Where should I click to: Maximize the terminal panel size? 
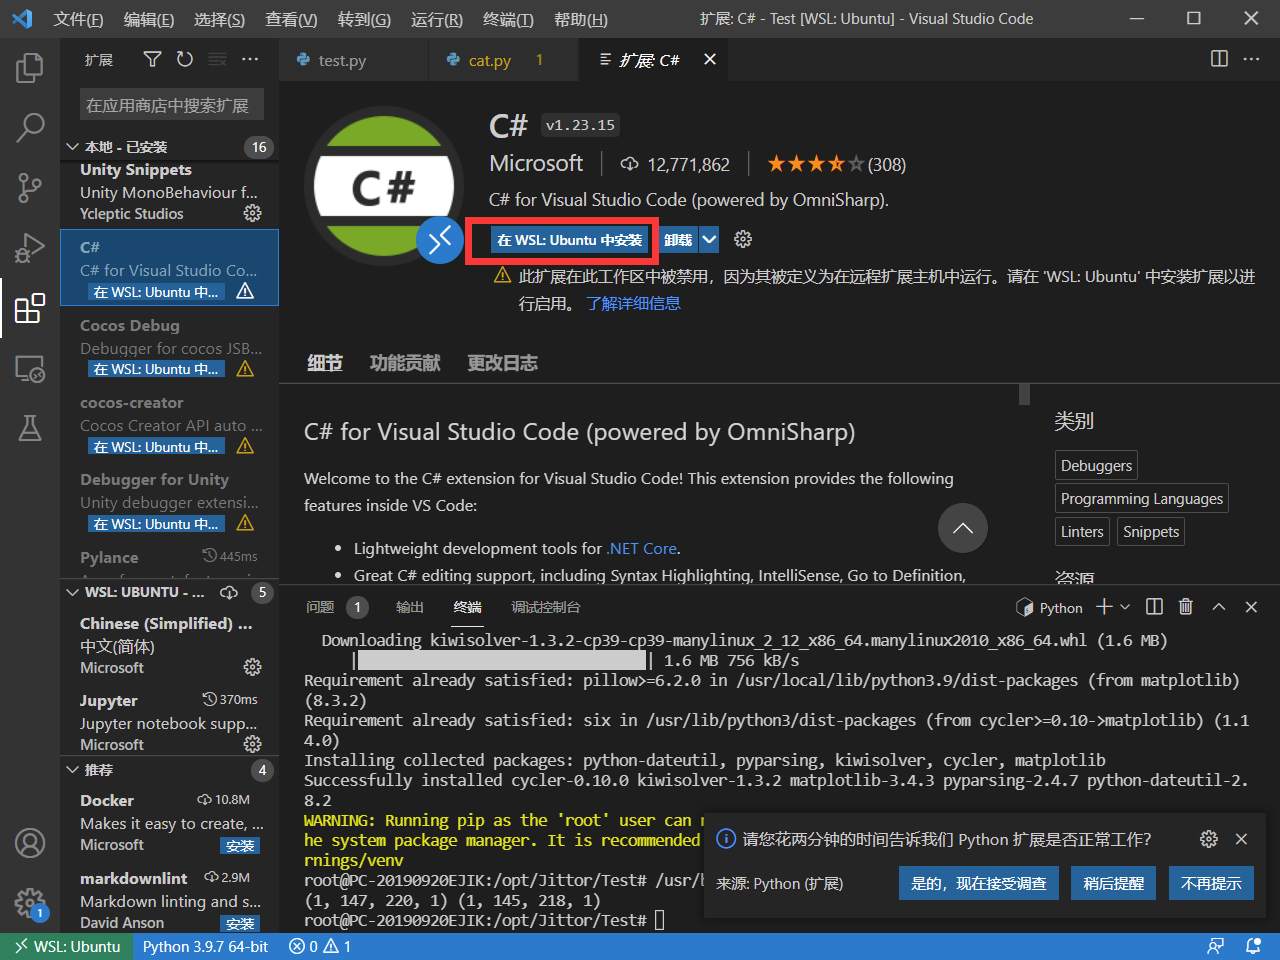point(1219,607)
